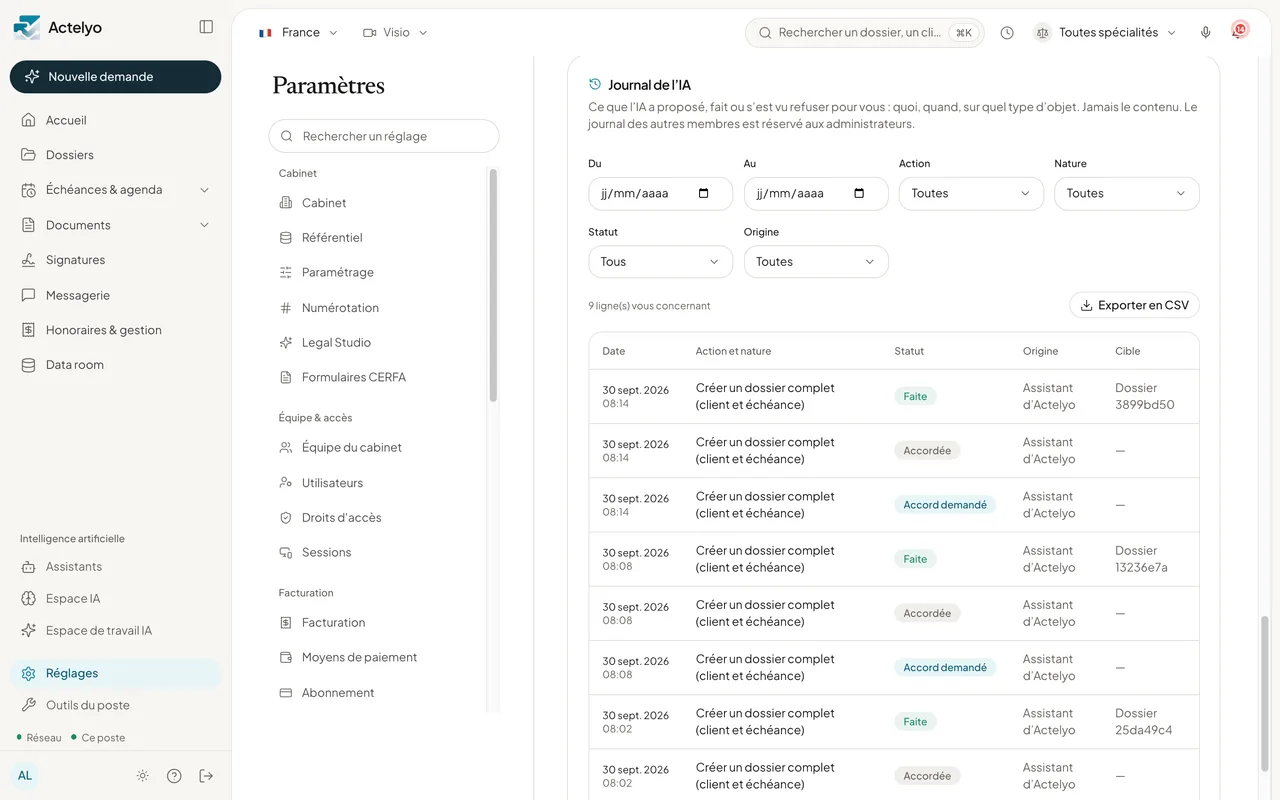Screen dimensions: 1280x800
Task: Open Réglages in sidebar
Action: click(116, 674)
